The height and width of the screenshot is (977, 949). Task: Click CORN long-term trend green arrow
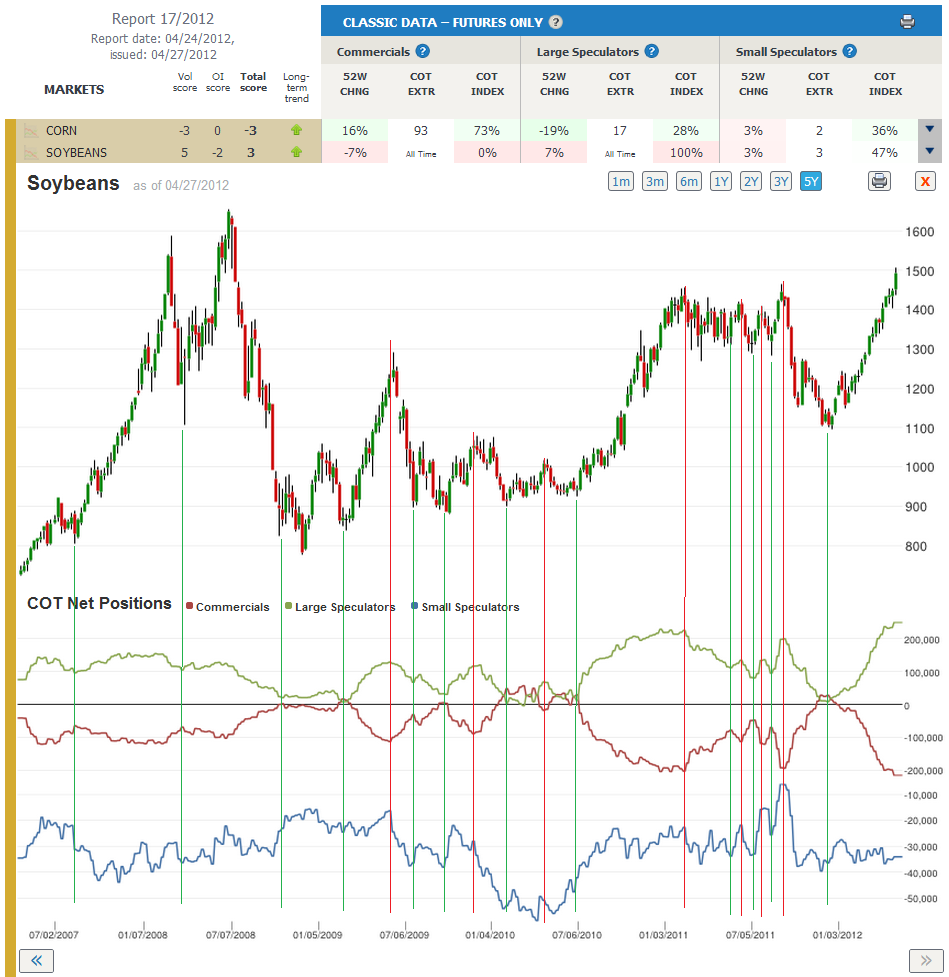pos(297,130)
